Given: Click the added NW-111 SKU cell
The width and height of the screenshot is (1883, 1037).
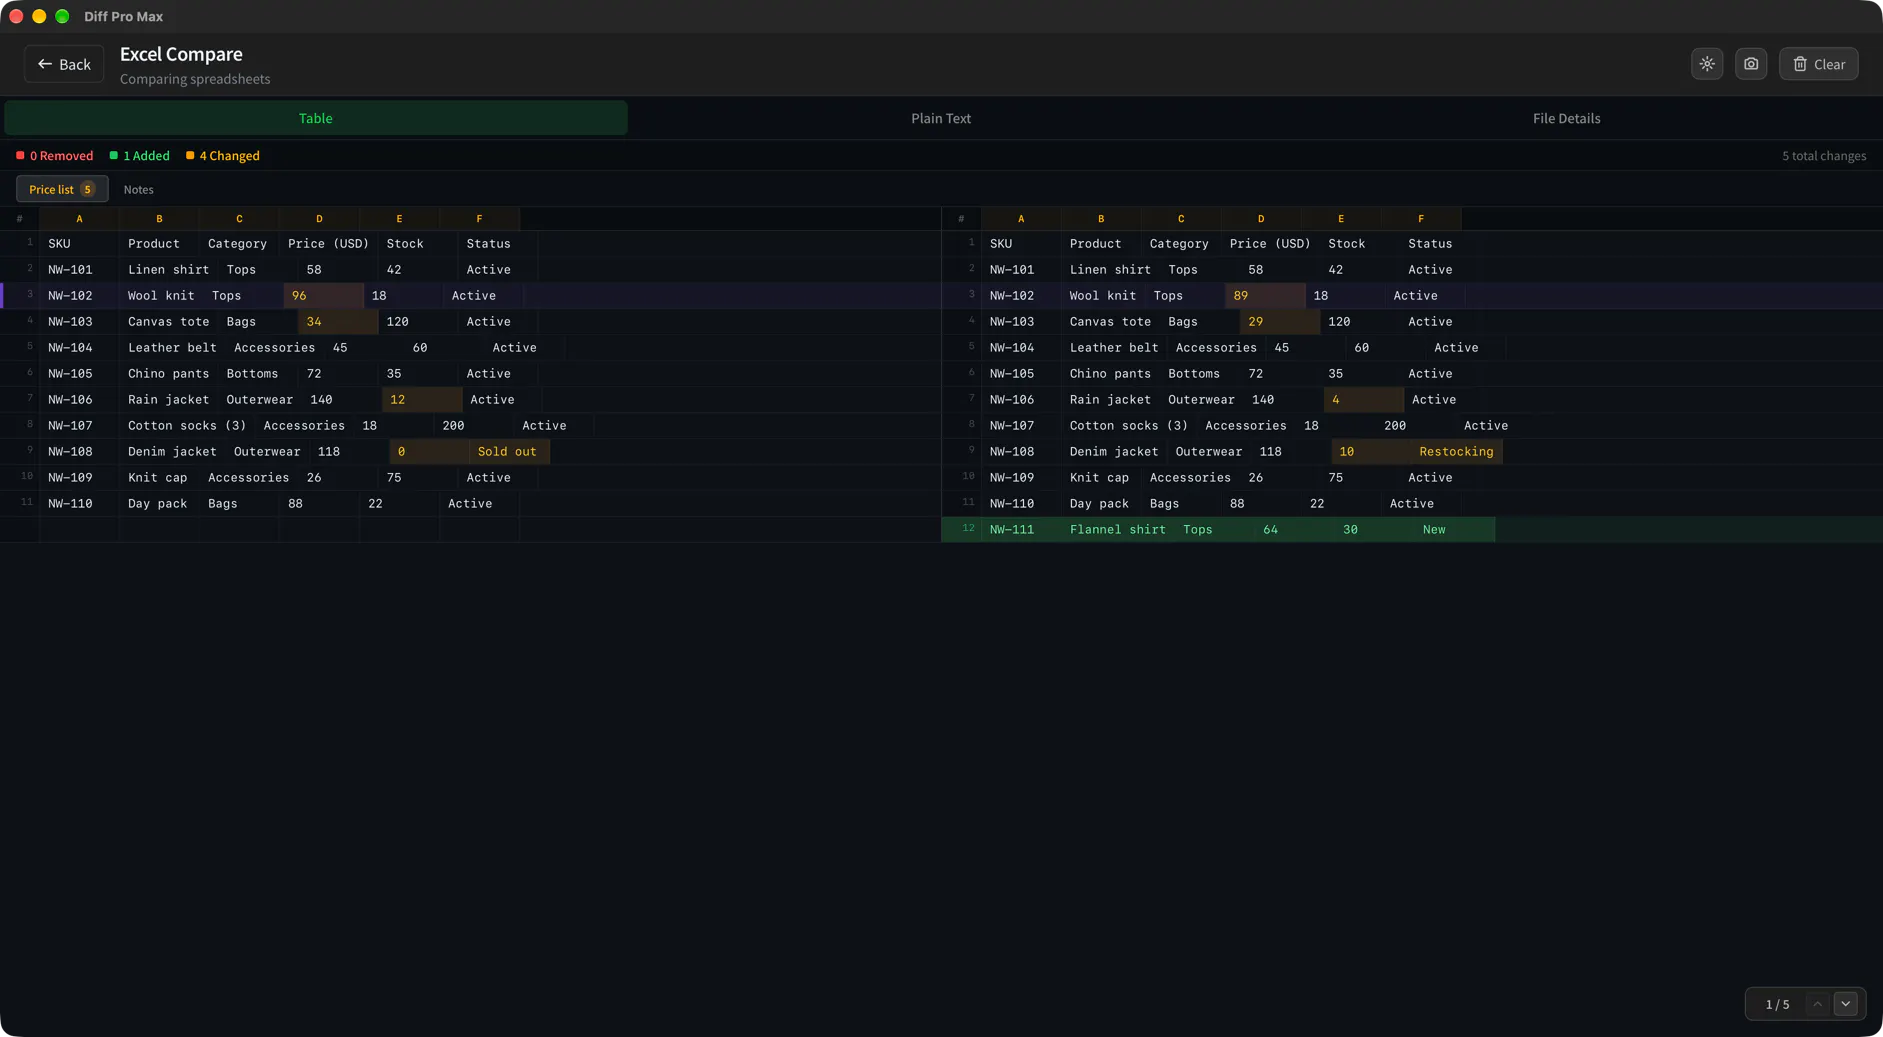Looking at the screenshot, I should [1021, 530].
